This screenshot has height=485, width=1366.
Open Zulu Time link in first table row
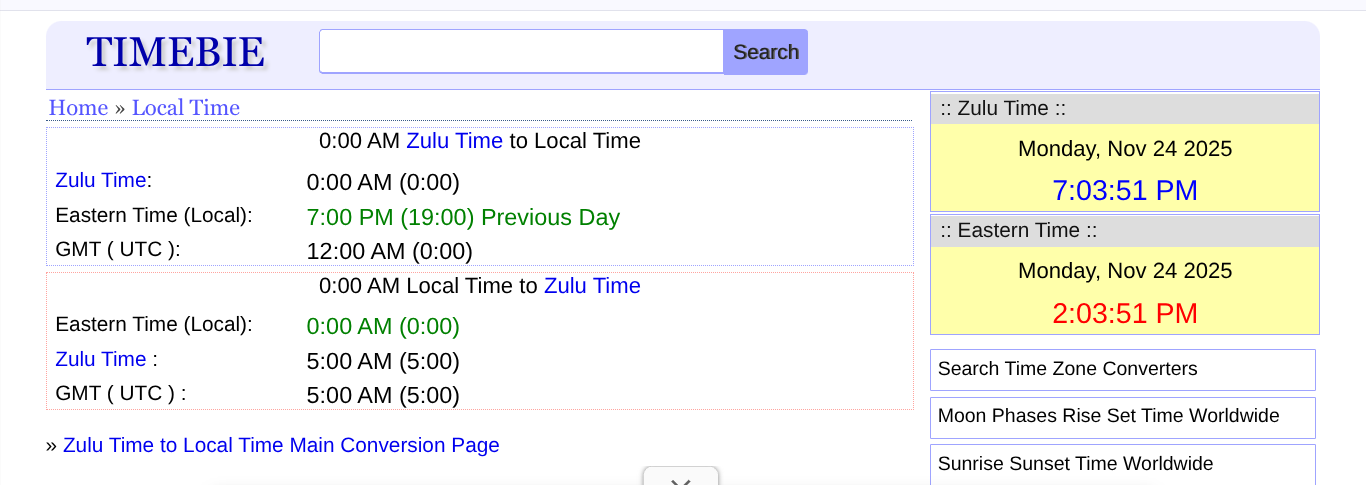click(x=100, y=181)
